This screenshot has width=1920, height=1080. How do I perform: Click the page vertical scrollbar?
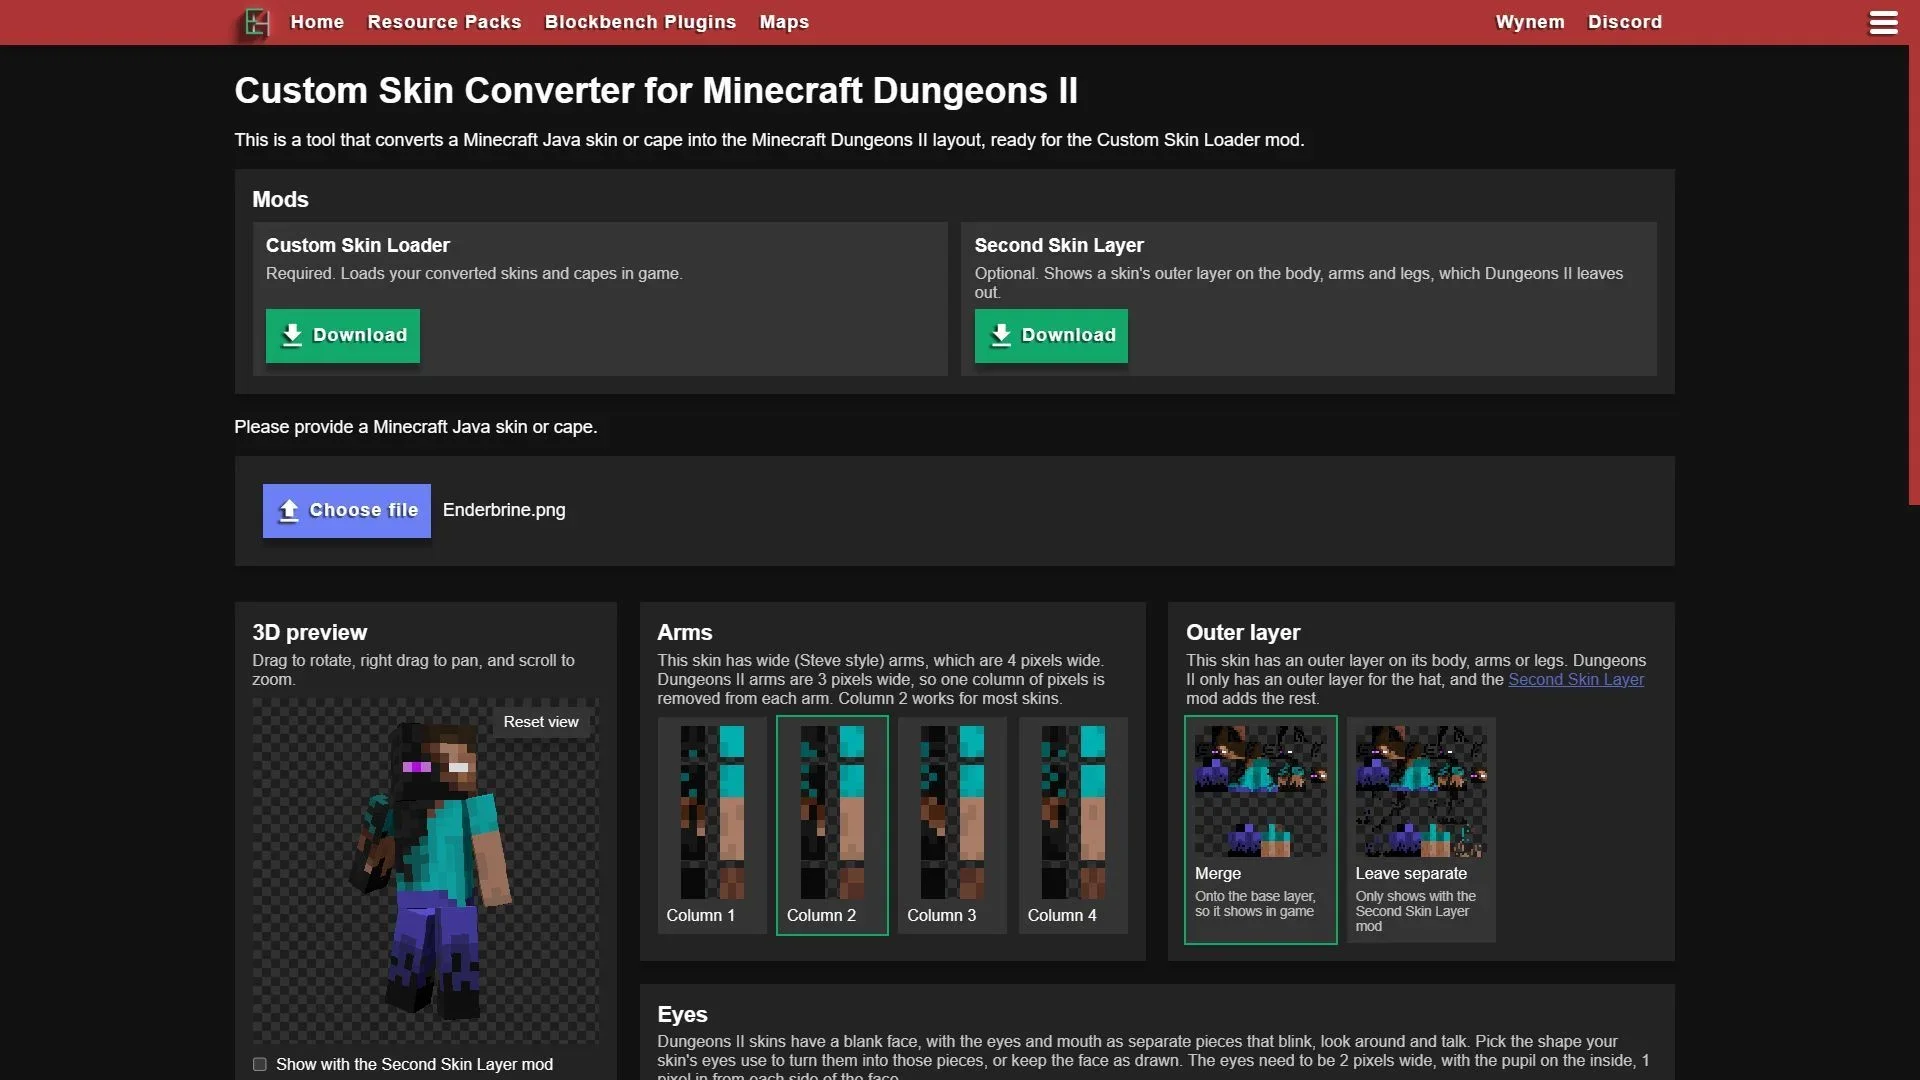coord(1914,275)
